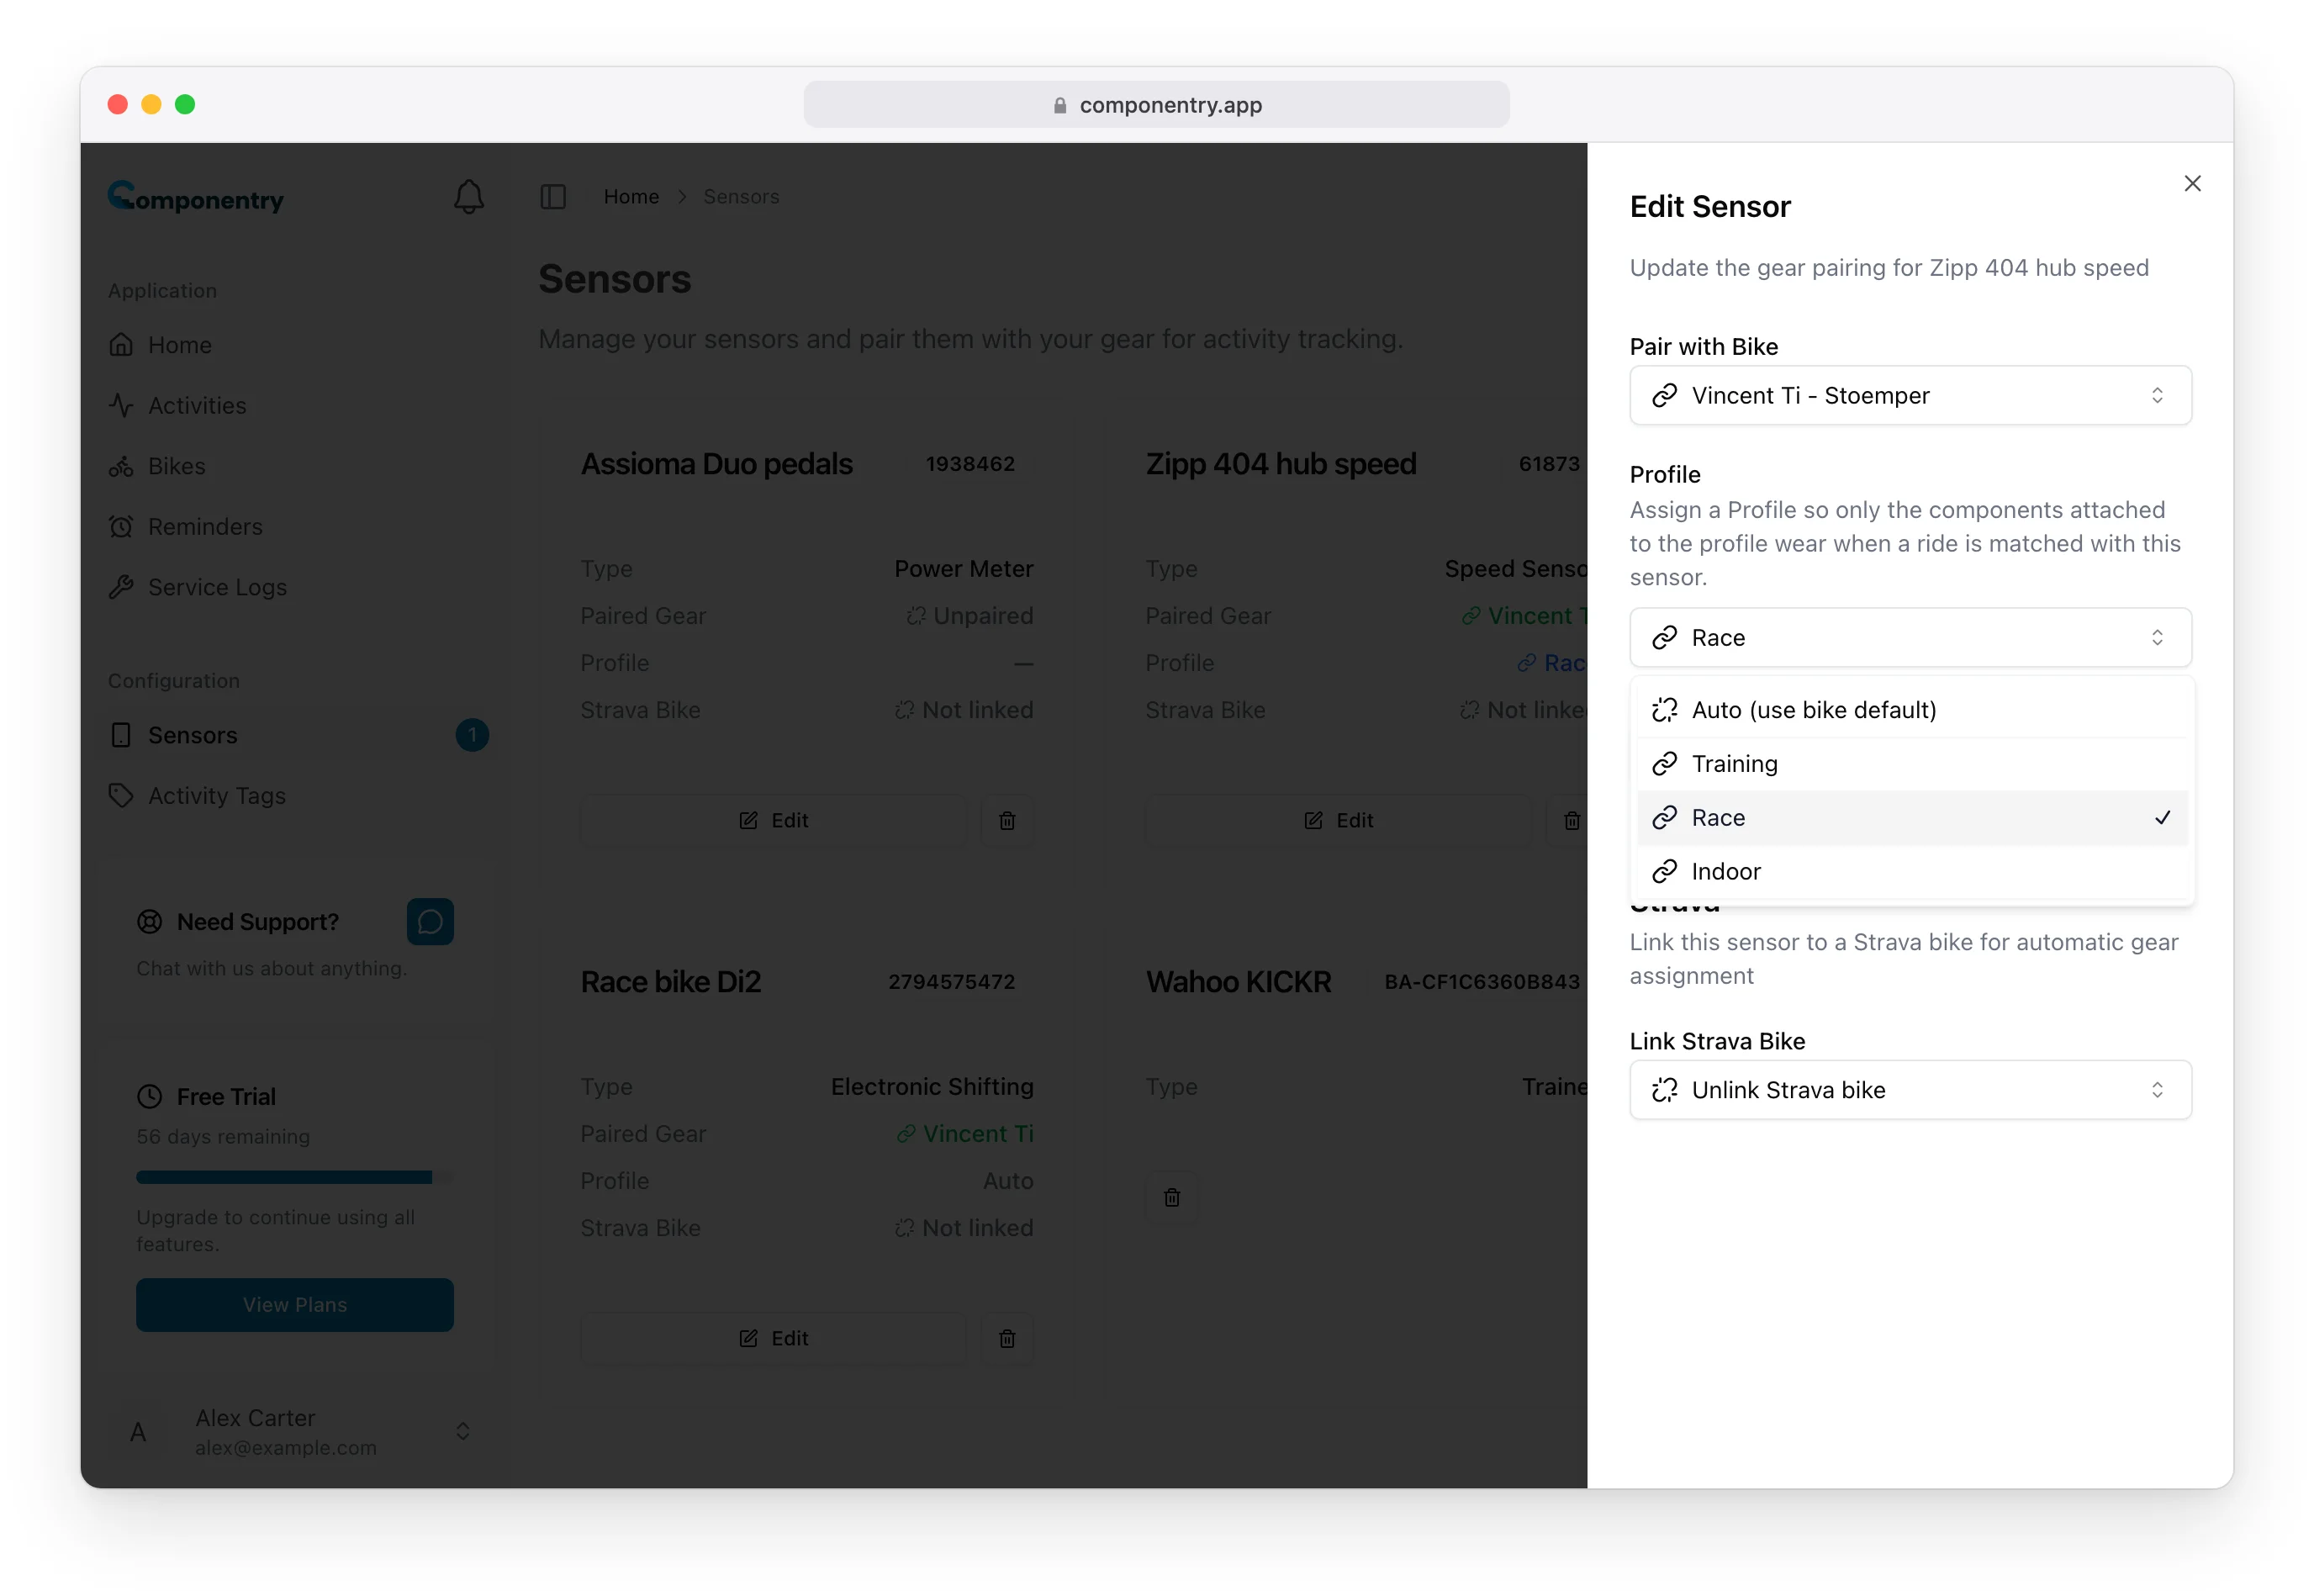Click the chevron on Pair with Bike field

click(2157, 395)
